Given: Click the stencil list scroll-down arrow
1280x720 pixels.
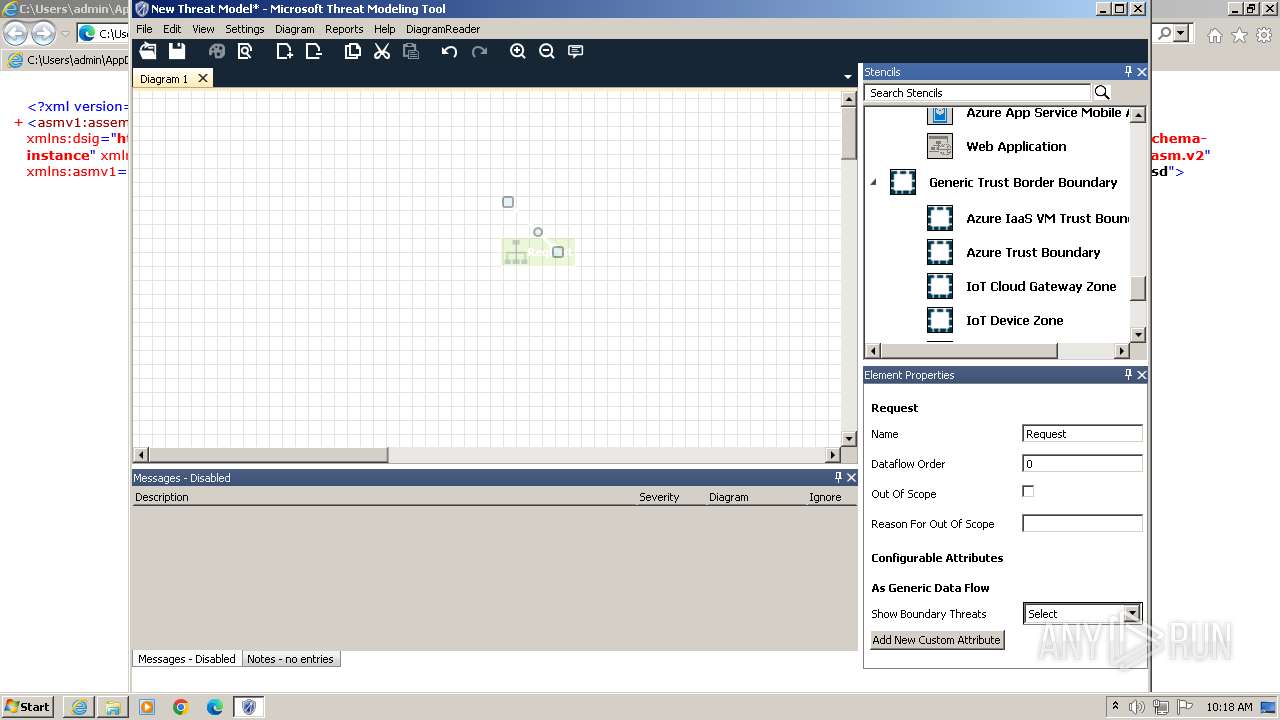Looking at the screenshot, I should (x=1138, y=334).
